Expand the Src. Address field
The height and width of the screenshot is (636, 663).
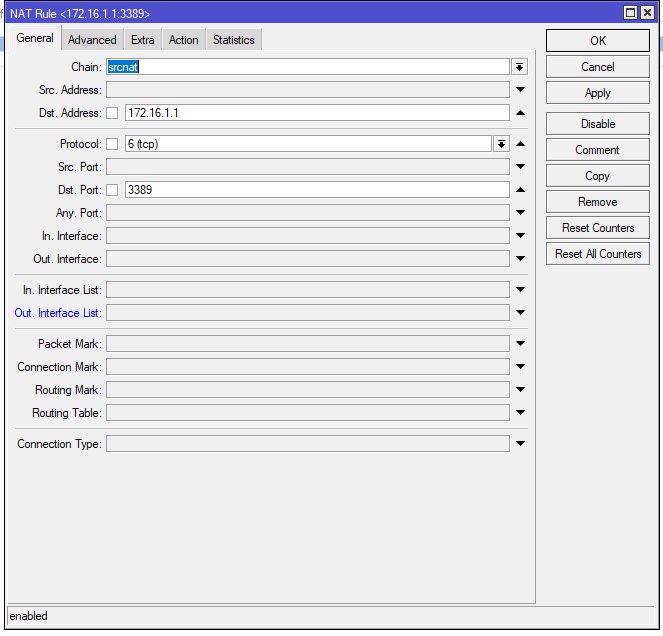(x=521, y=90)
